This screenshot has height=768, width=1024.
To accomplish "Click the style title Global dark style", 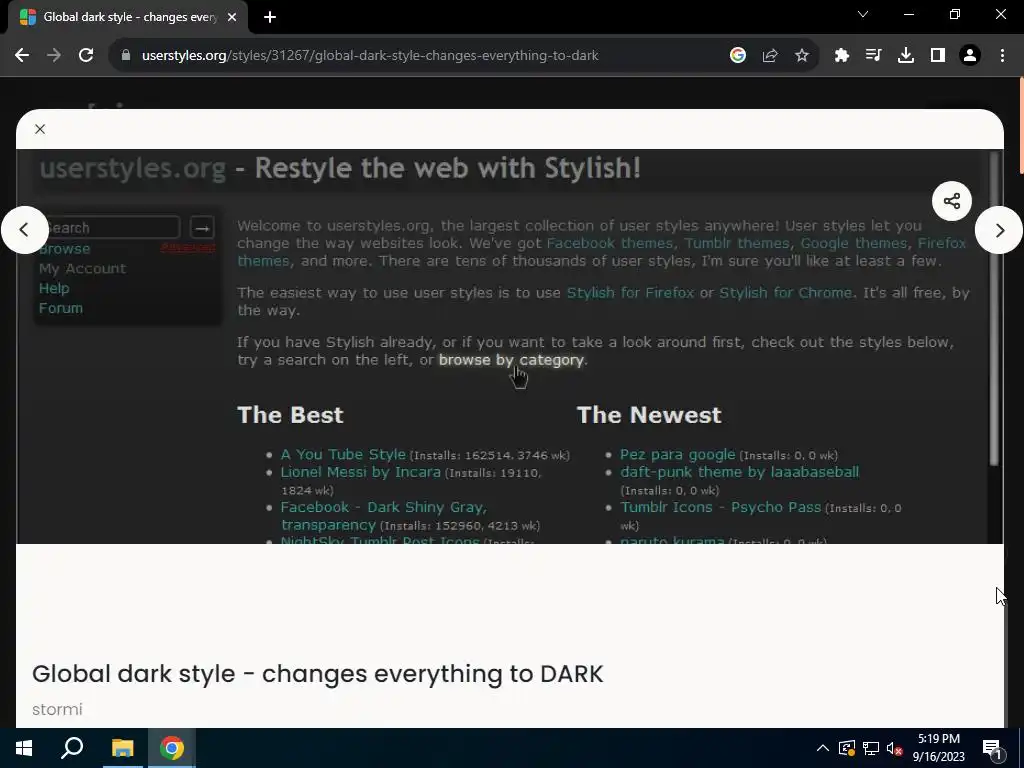I will [x=317, y=674].
